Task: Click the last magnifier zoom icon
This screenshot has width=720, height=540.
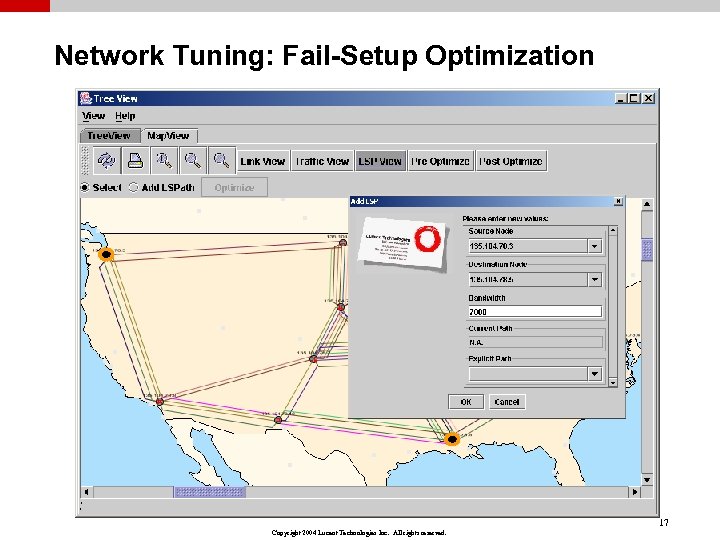Action: coord(222,161)
